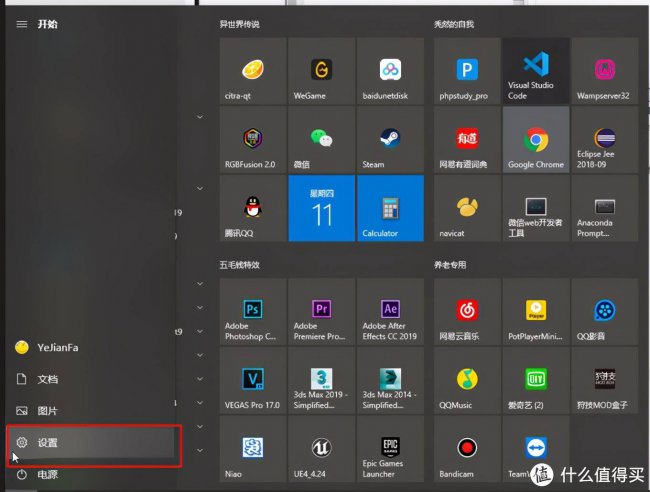
Task: Launch phpstudy_pro tile
Action: click(x=467, y=71)
